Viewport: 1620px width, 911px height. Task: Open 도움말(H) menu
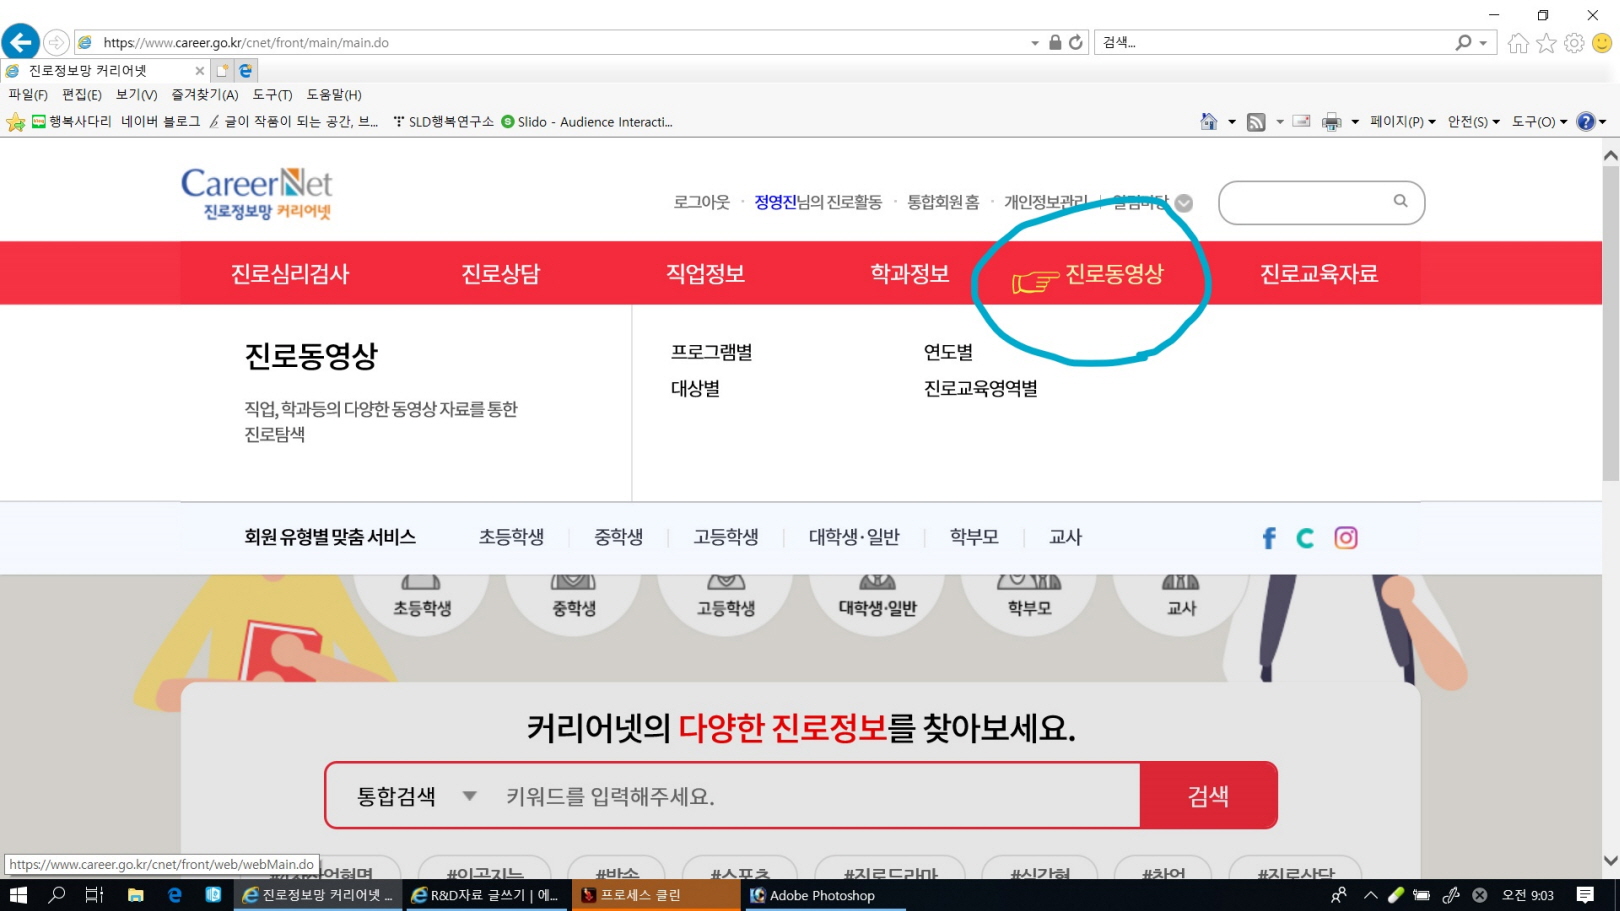pyautogui.click(x=334, y=95)
